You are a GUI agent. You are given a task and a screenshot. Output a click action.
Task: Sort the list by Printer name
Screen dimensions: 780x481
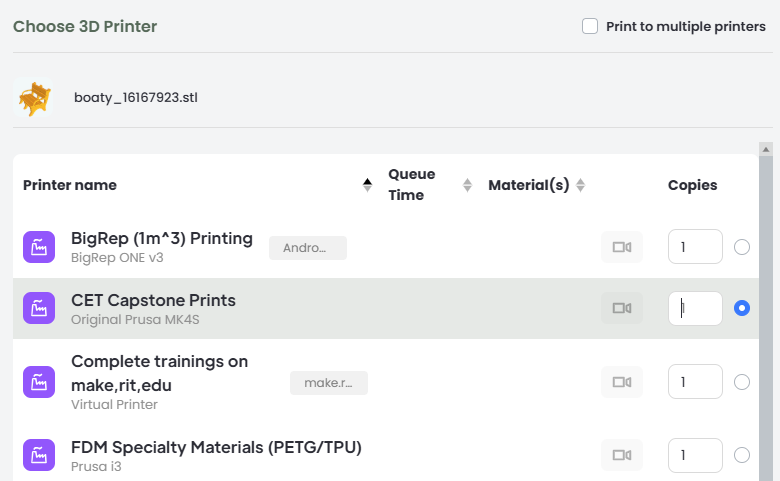click(x=367, y=185)
